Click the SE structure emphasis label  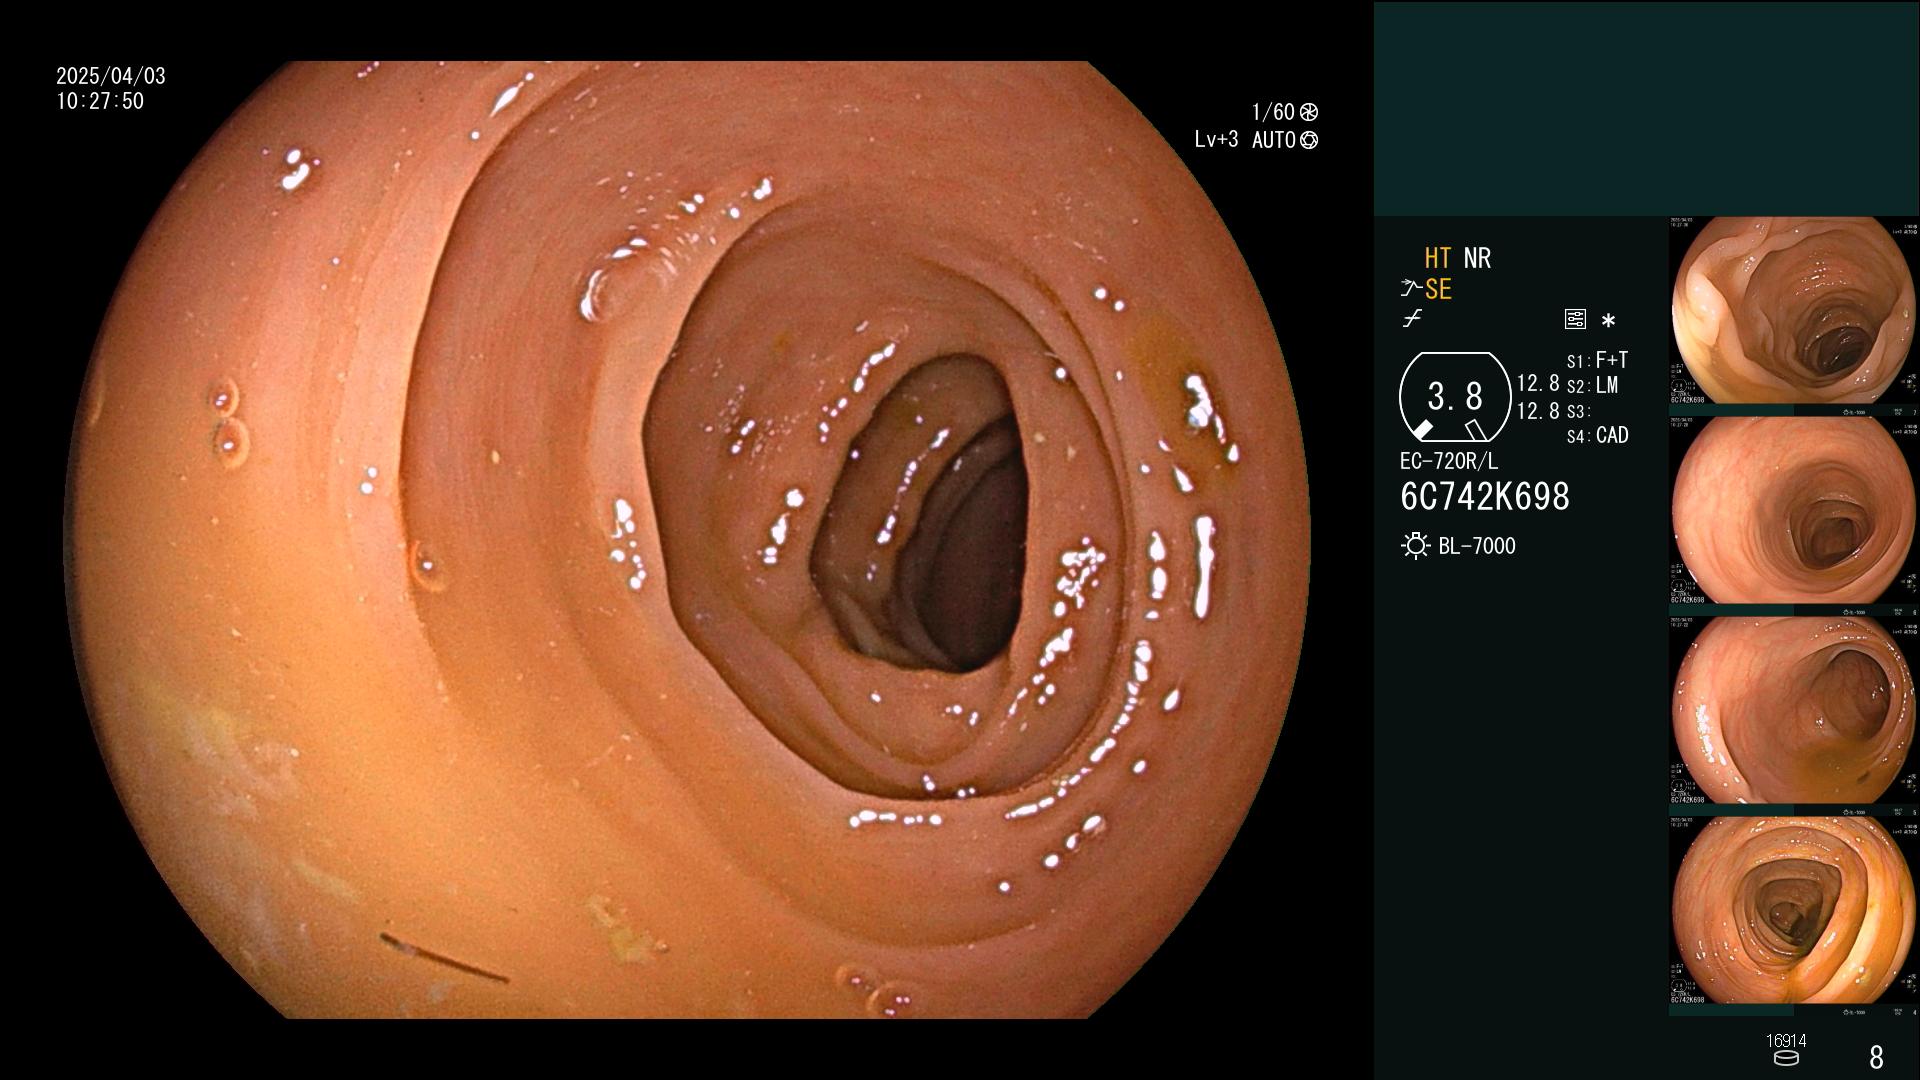(x=1438, y=289)
